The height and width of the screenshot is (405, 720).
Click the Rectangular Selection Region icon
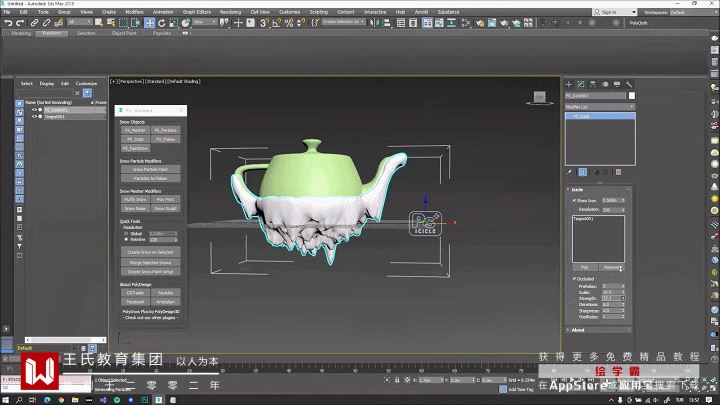(124, 22)
